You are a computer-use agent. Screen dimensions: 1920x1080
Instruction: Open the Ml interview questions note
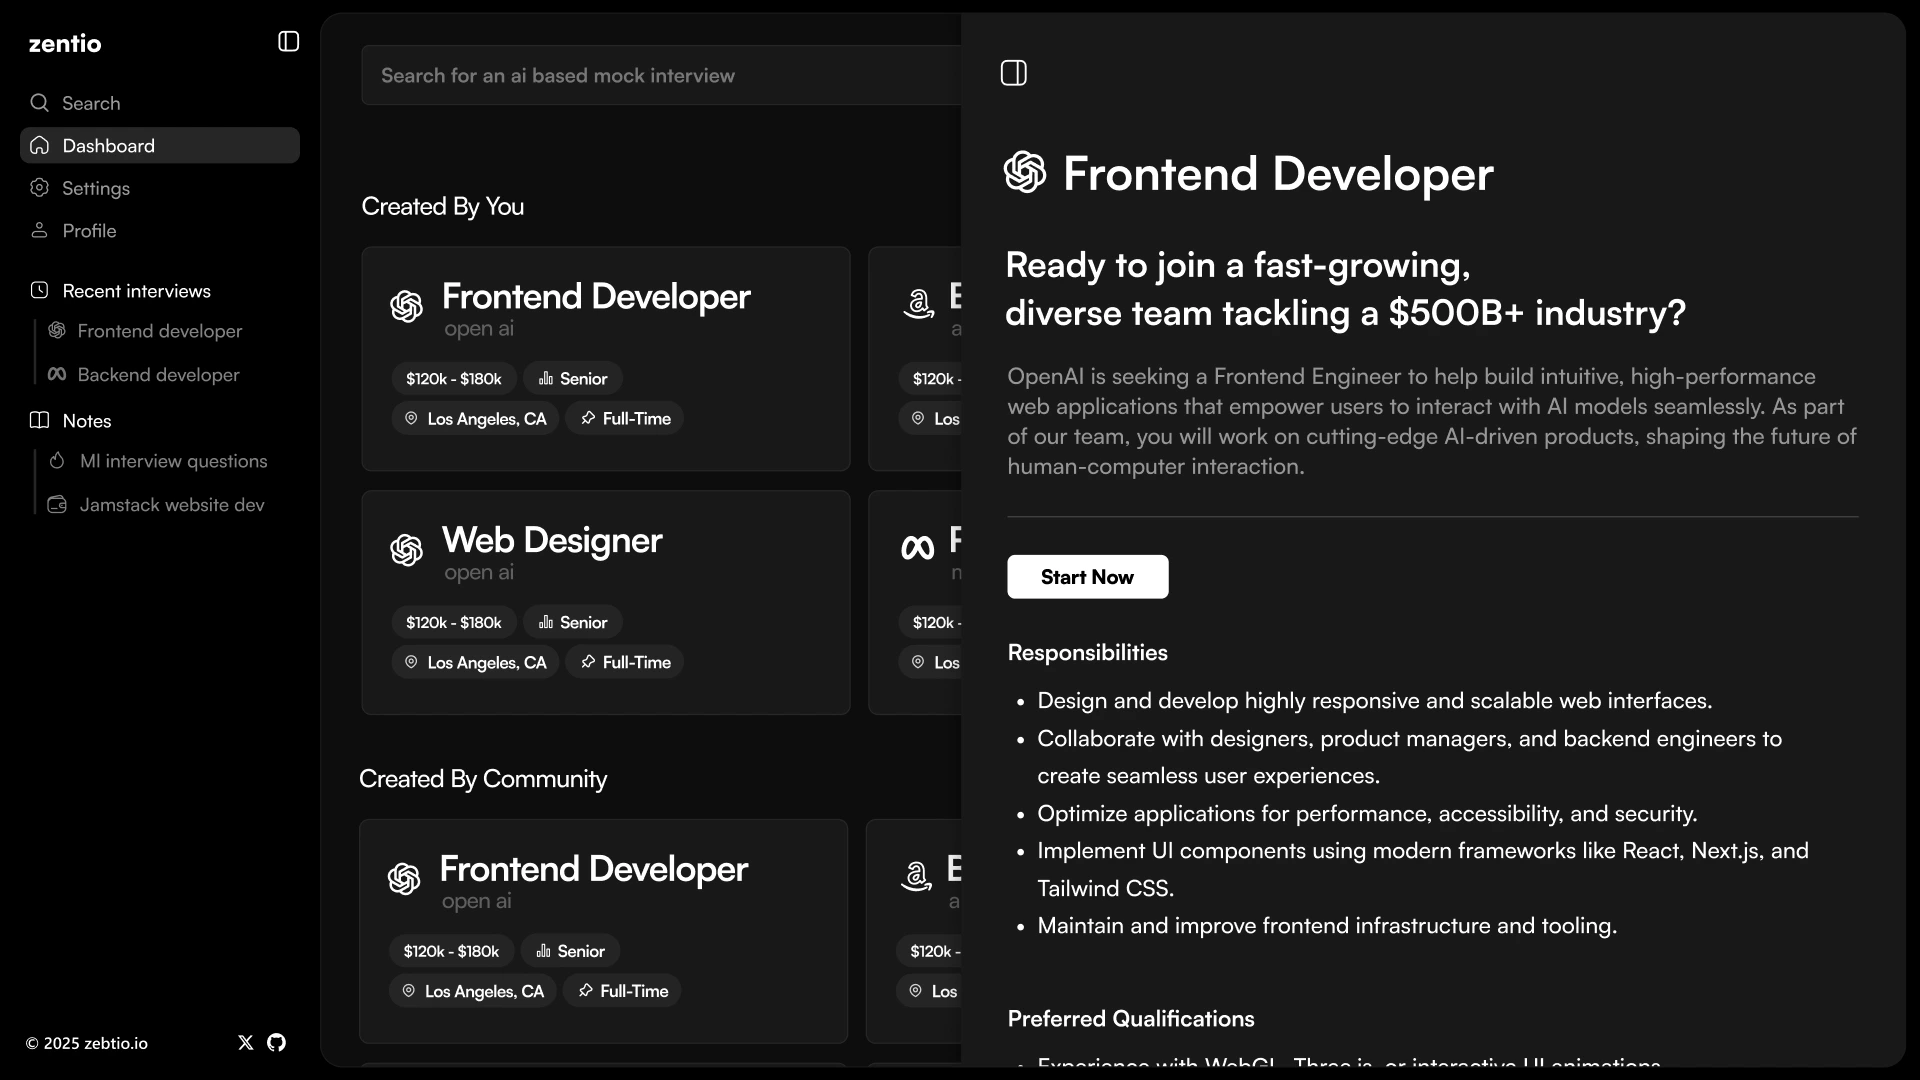(x=173, y=461)
